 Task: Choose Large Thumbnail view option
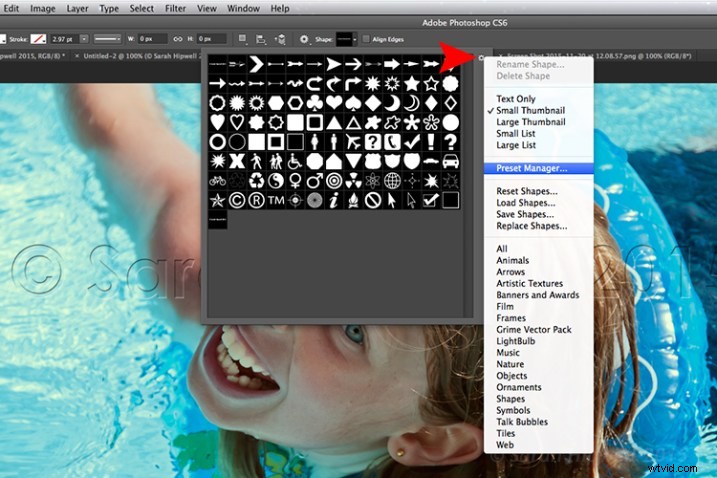pyautogui.click(x=530, y=122)
